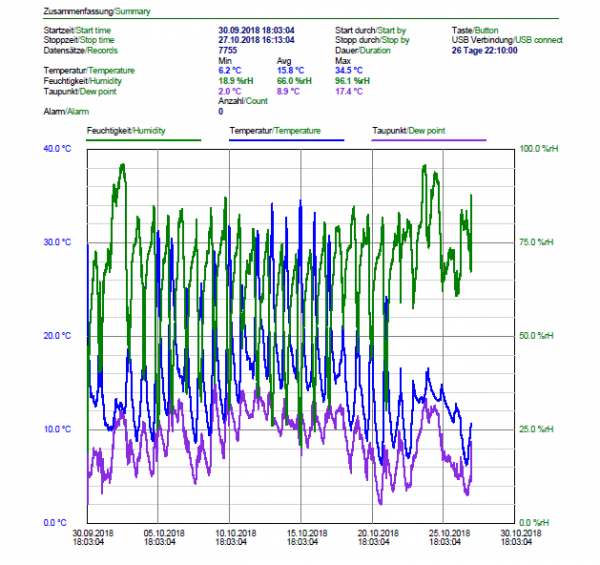Click the Taste/Button start method text
Screen dimensions: 600x565
coord(475,31)
